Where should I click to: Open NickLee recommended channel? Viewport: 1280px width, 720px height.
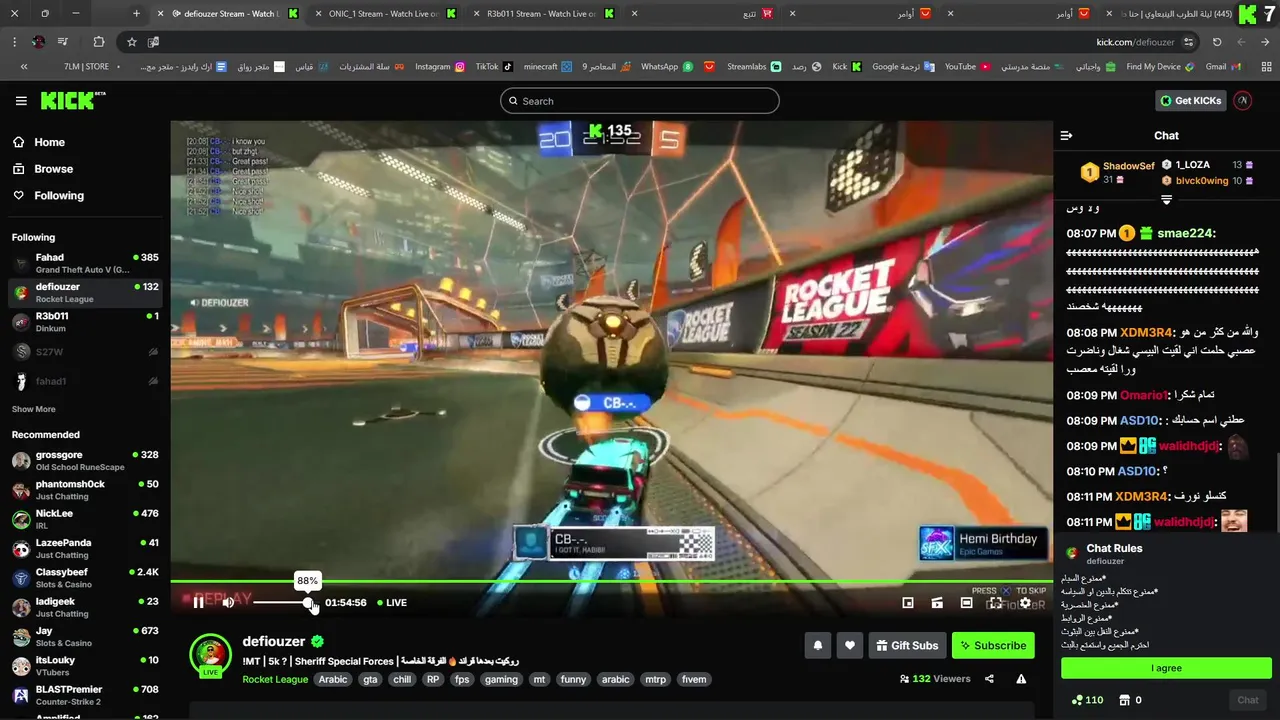tap(85, 519)
